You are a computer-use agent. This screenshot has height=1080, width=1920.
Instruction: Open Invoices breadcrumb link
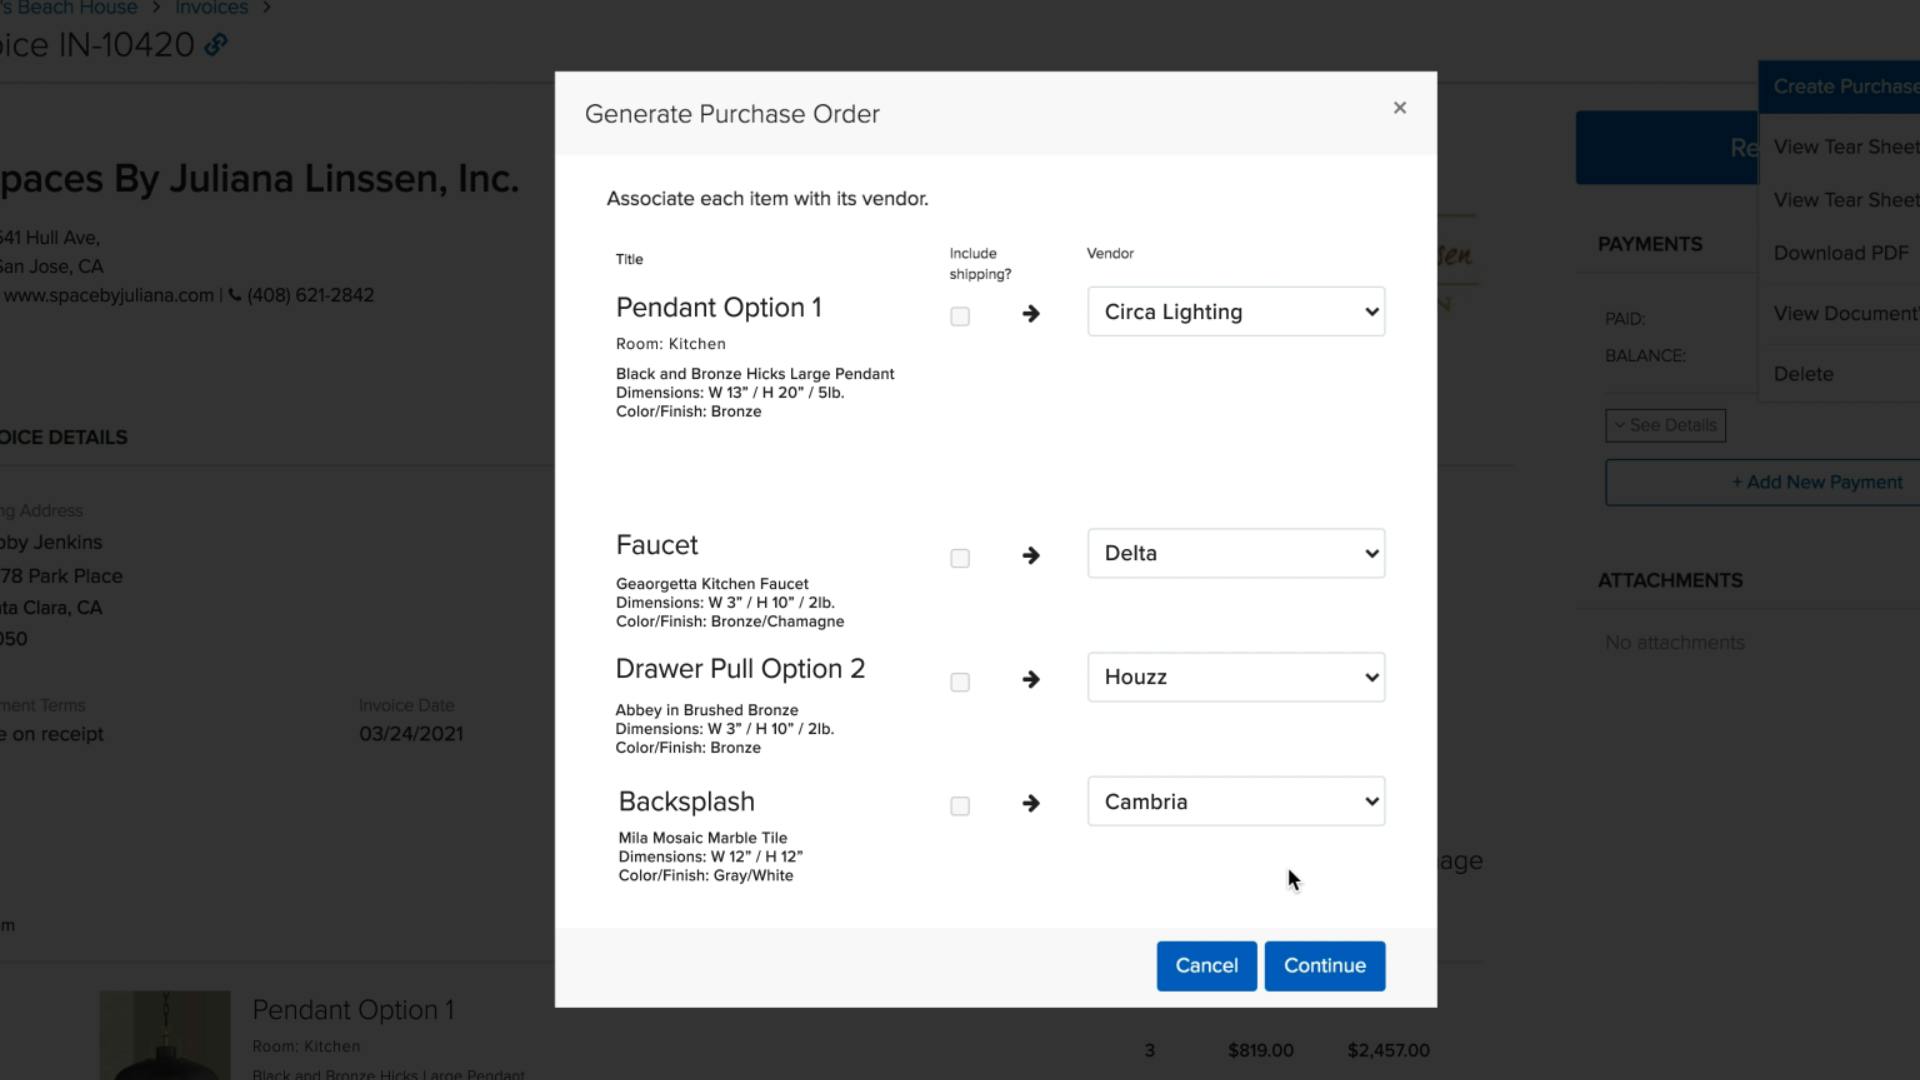tap(211, 8)
